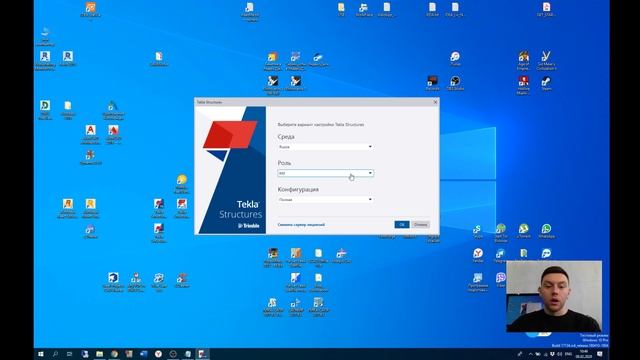Image resolution: width=640 pixels, height=360 pixels.
Task: Open the WhatsApp desktop shortcut
Action: (546, 231)
